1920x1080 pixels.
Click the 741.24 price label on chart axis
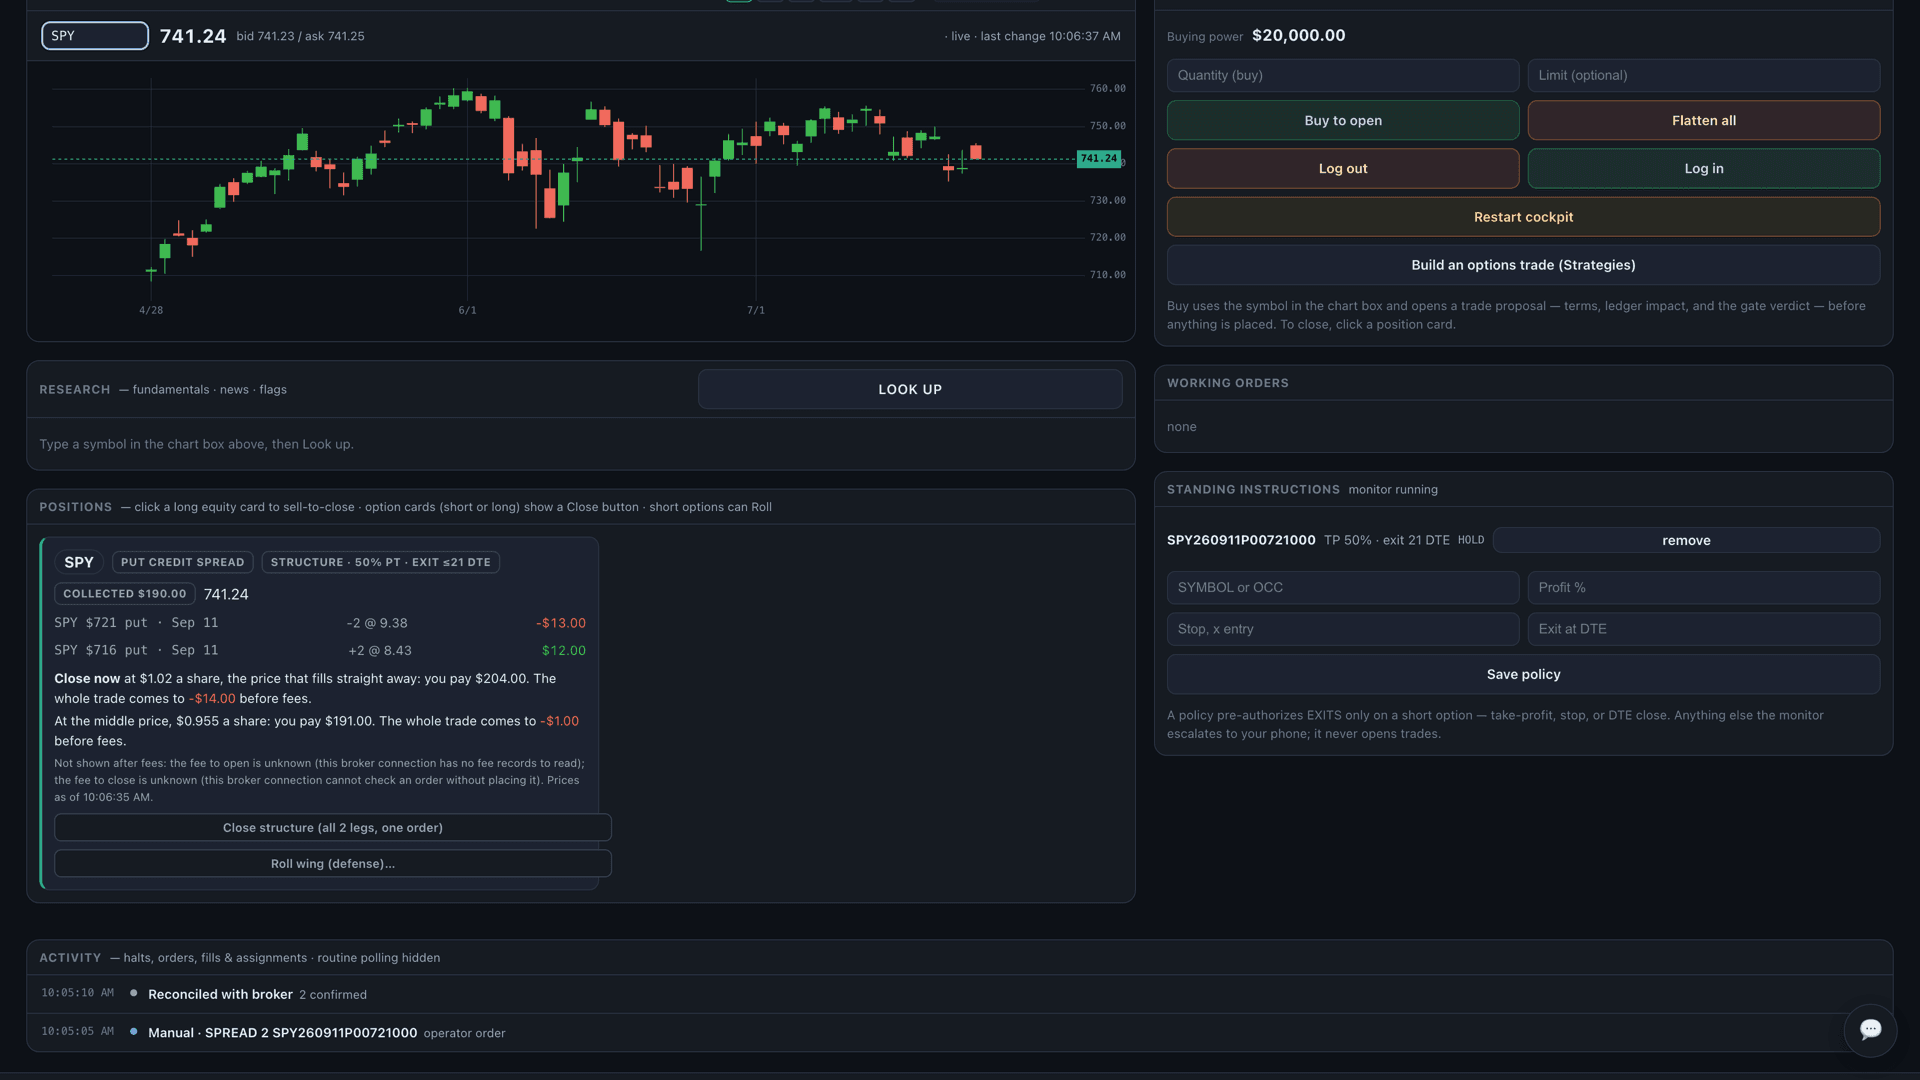[1098, 159]
